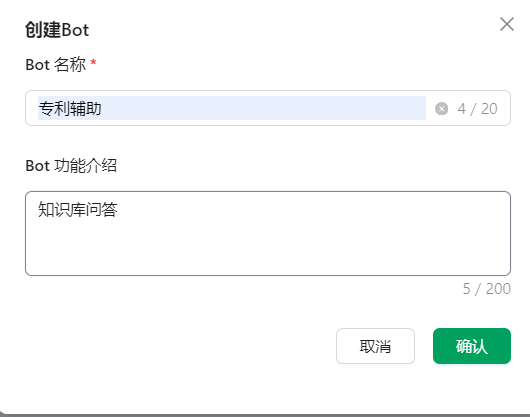Click the 创建Bot dialog title
Image resolution: width=530 pixels, height=417 pixels.
57,30
